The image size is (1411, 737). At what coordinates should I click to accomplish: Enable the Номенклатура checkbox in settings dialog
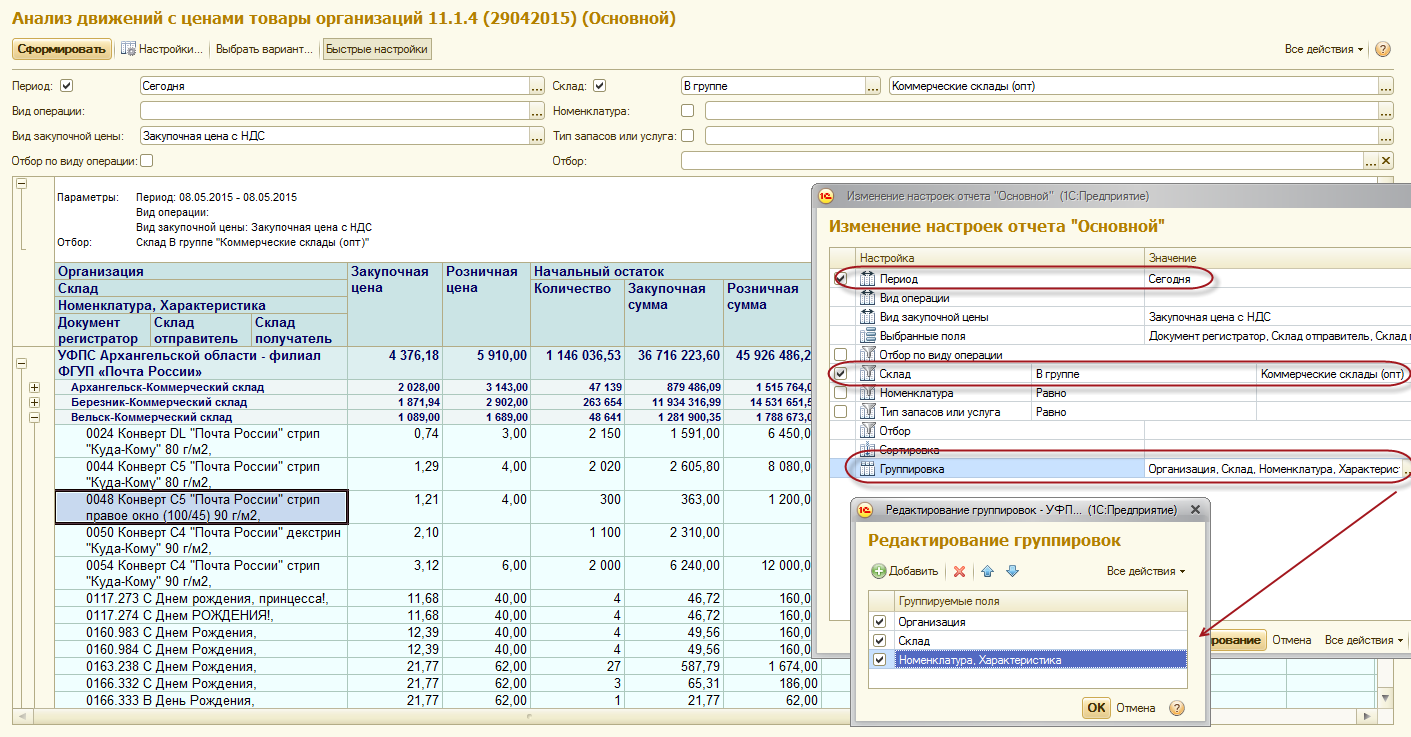pyautogui.click(x=841, y=393)
